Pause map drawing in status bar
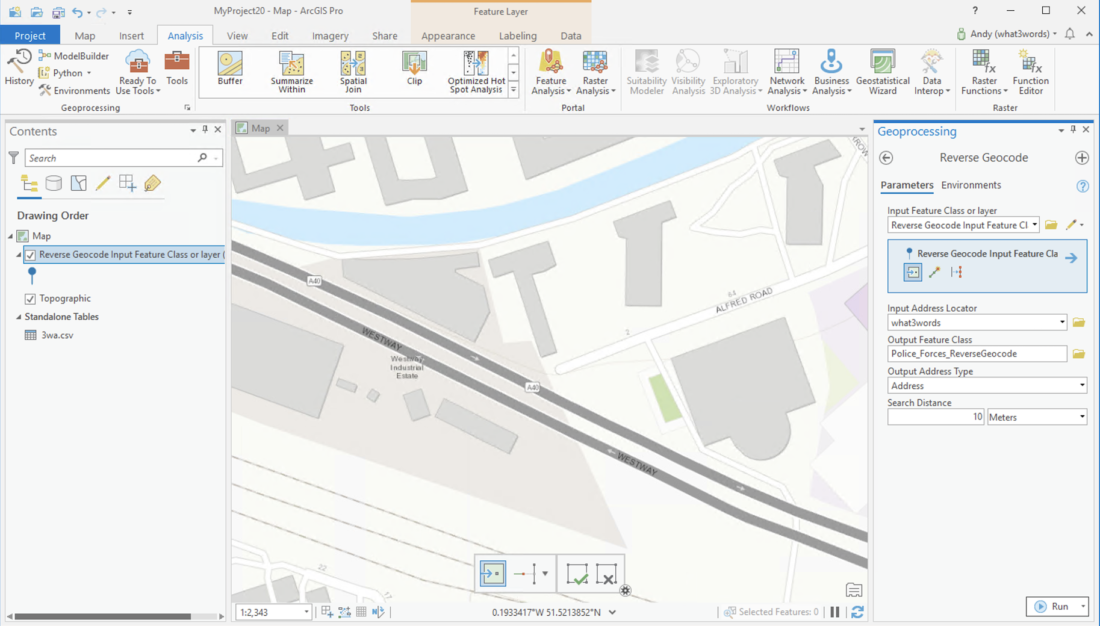Screen dimensions: 1100x626 click(x=835, y=612)
